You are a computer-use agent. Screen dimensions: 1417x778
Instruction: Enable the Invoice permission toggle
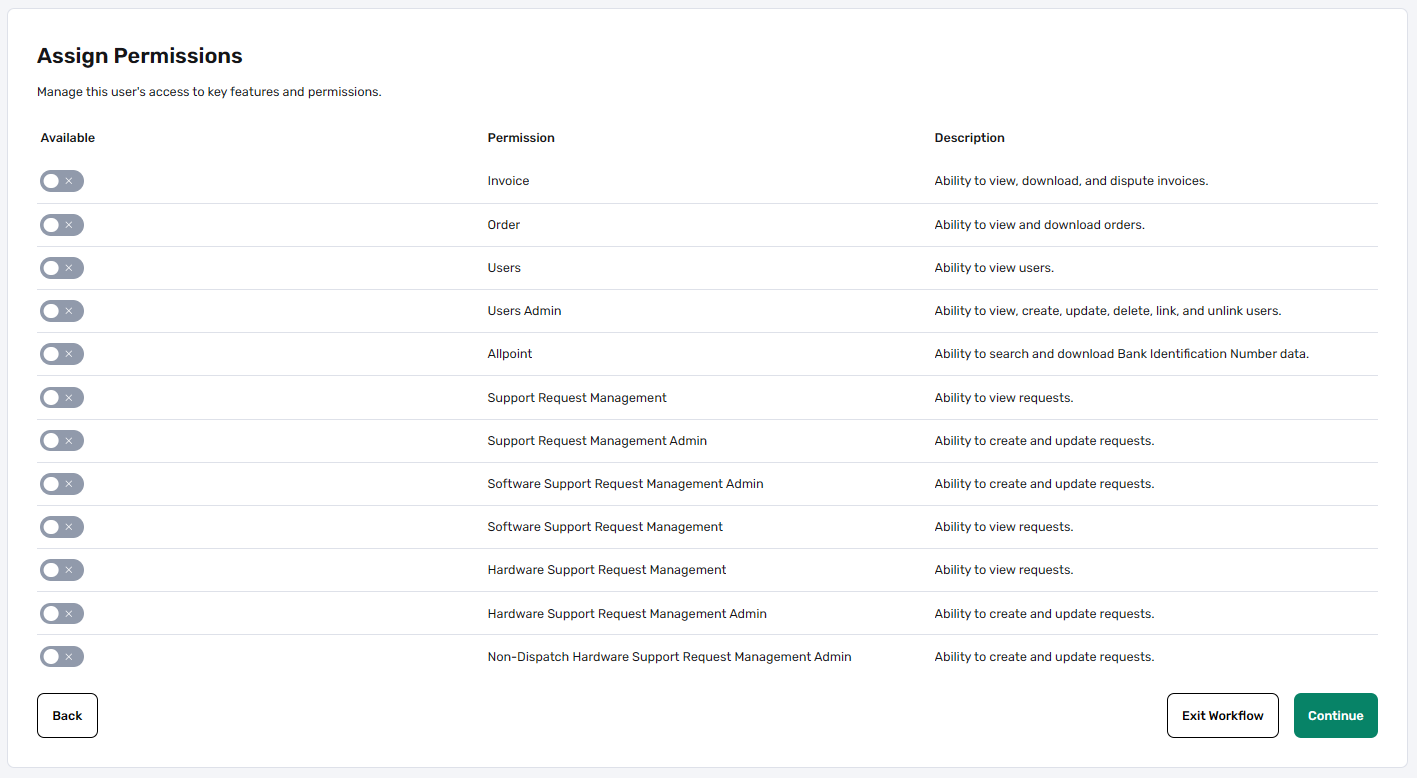coord(62,181)
